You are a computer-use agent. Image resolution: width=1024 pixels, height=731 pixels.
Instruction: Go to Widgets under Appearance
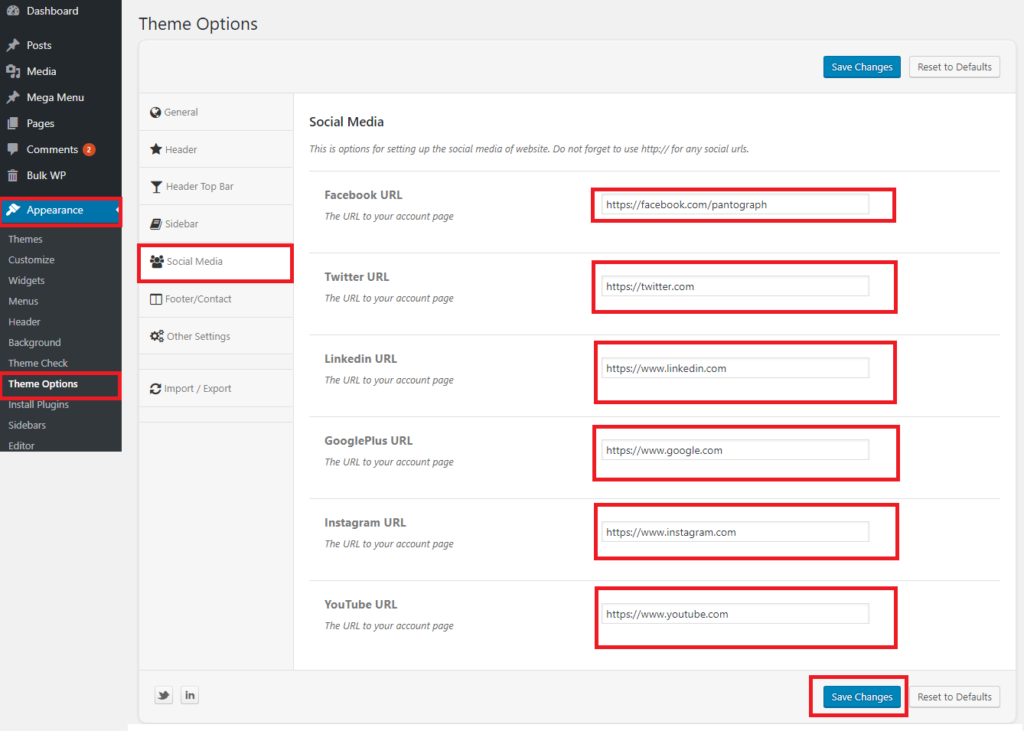(x=26, y=281)
